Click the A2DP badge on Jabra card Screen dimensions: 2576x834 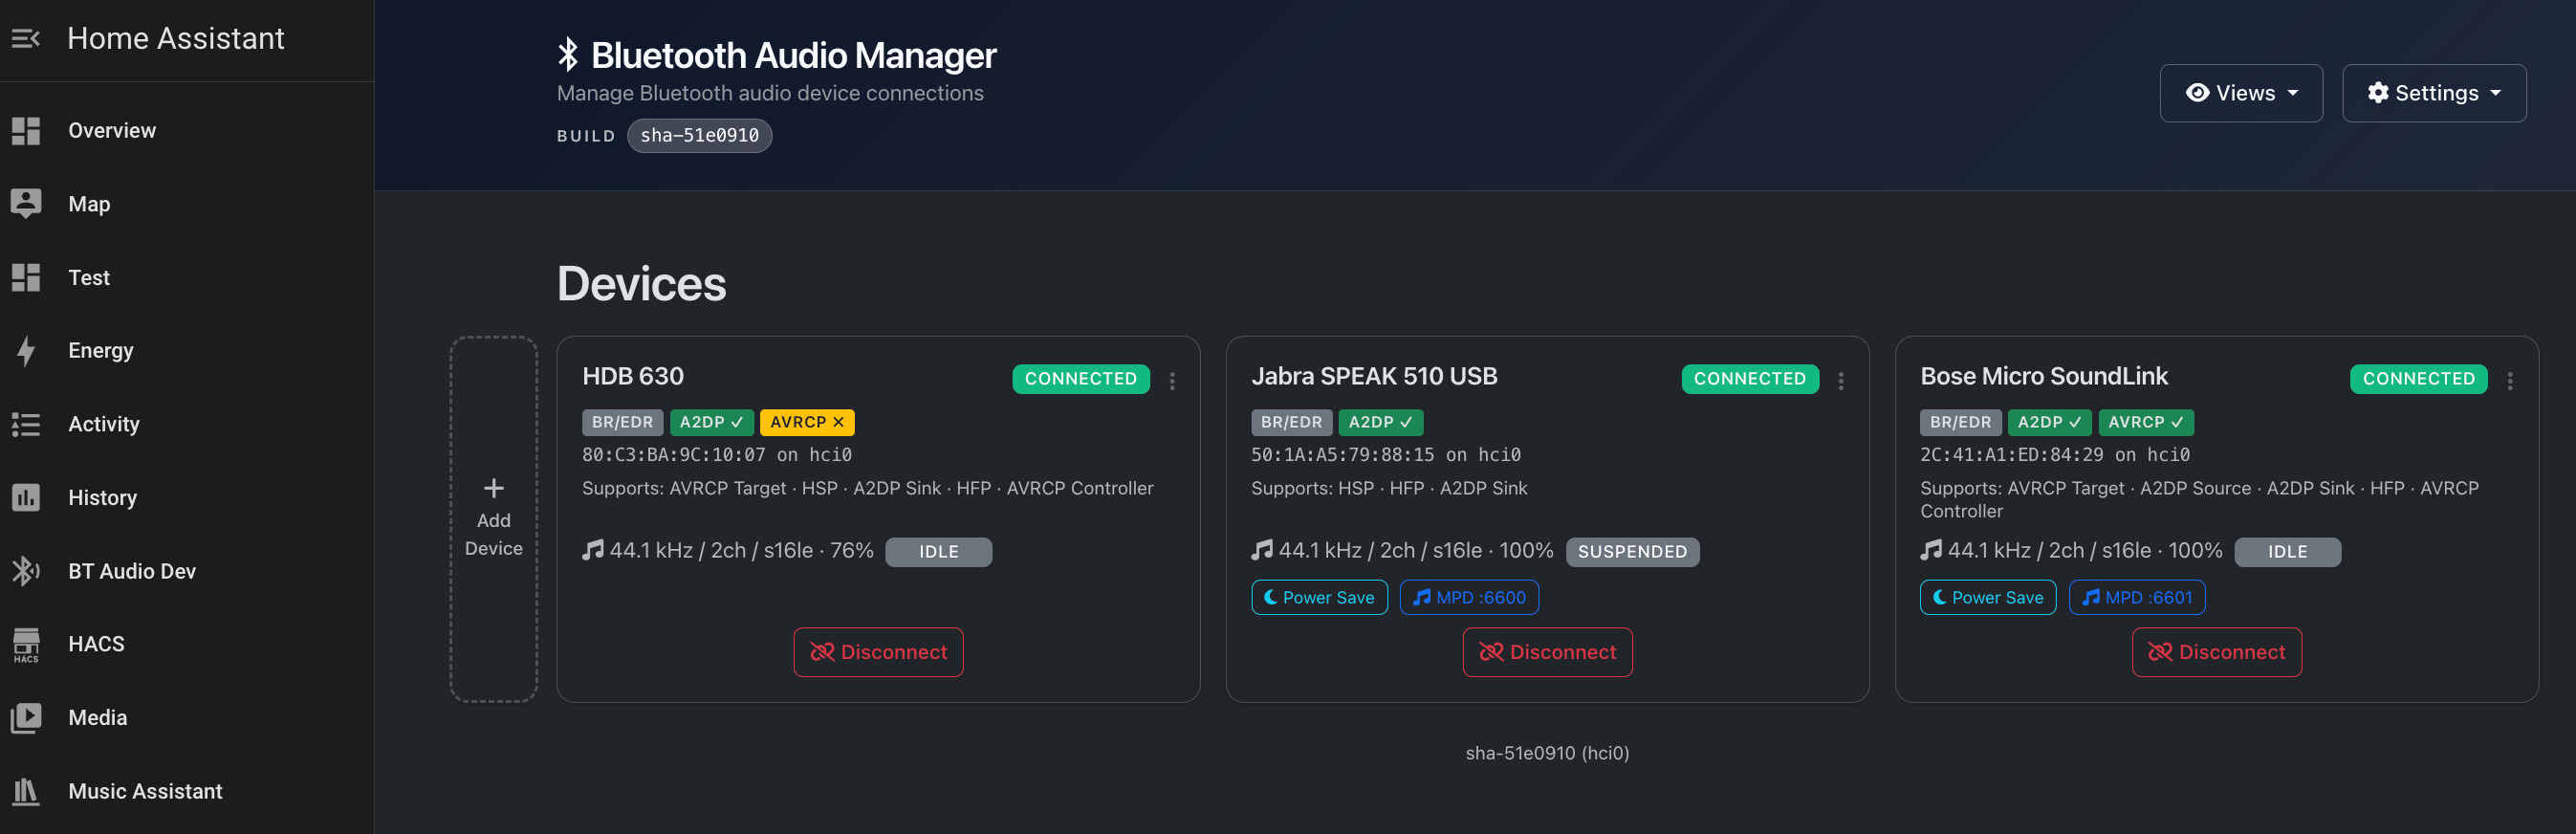point(1380,423)
